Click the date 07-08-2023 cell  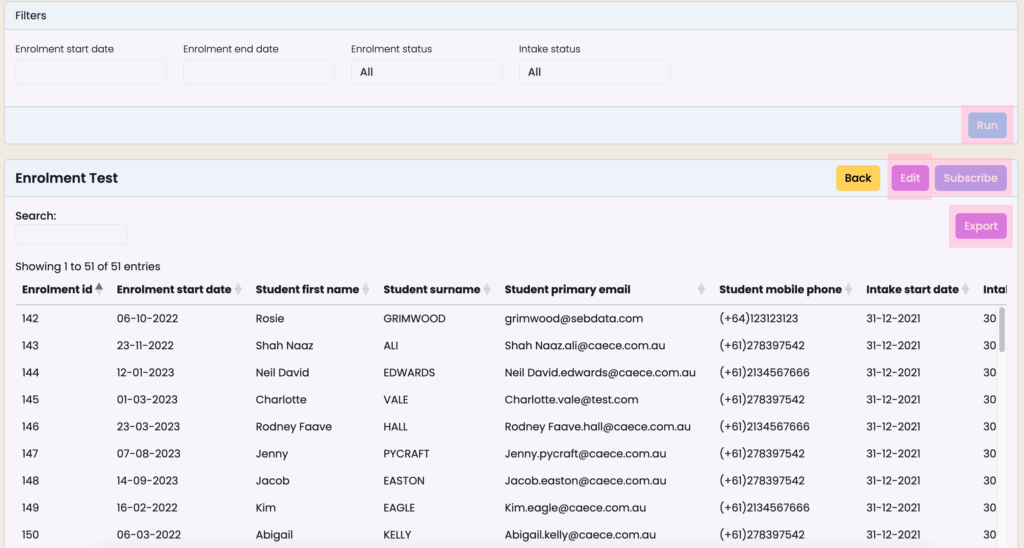(x=149, y=453)
